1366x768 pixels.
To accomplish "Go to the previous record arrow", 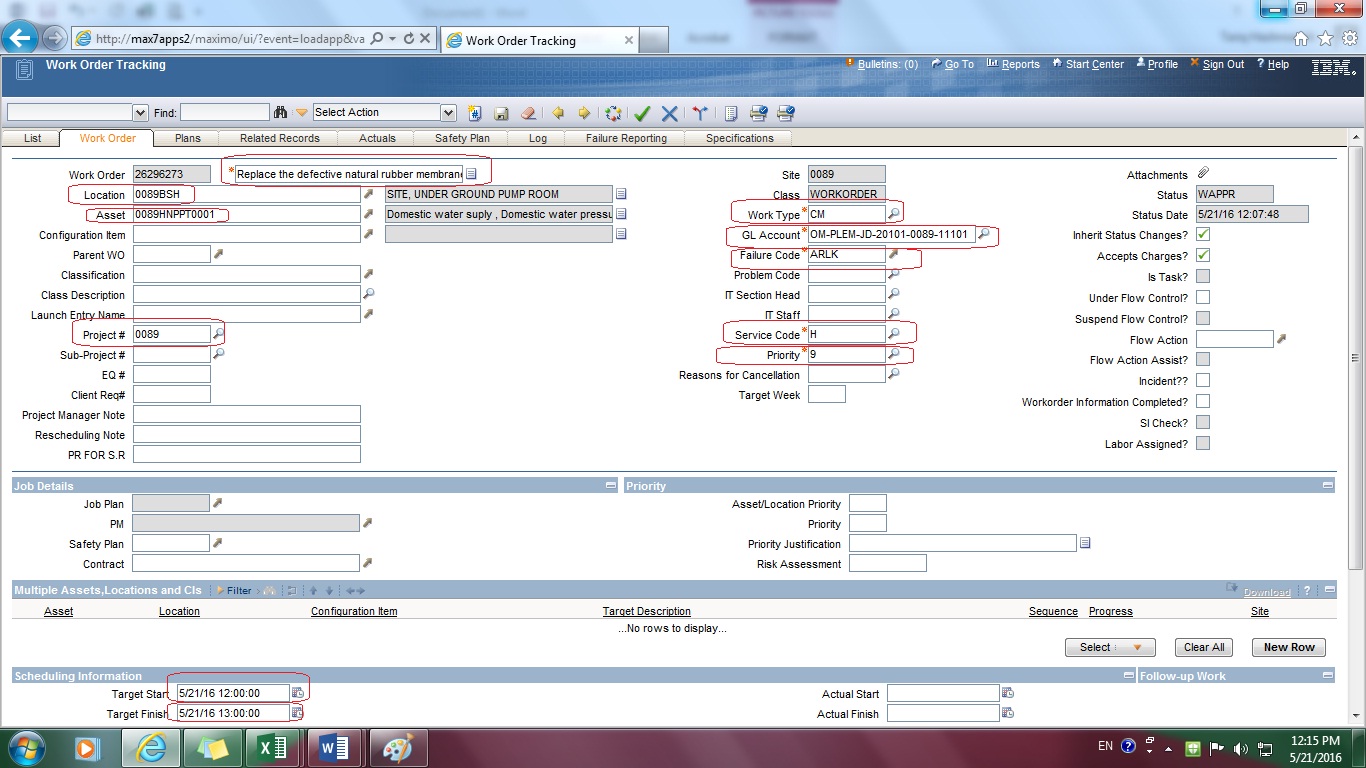I will (x=558, y=113).
